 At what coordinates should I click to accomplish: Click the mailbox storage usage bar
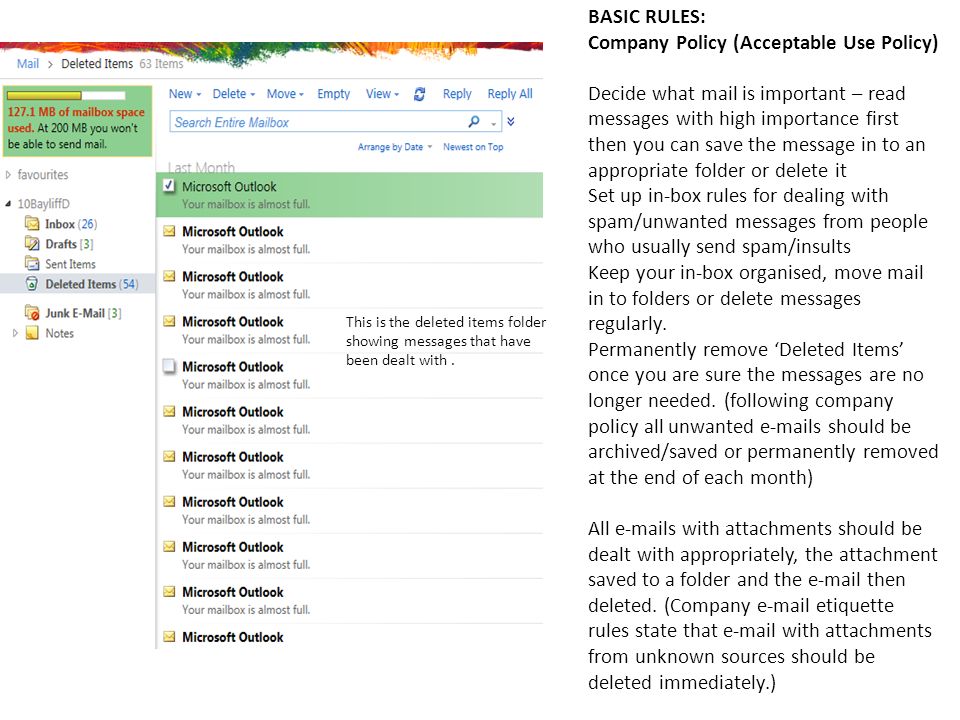66,96
